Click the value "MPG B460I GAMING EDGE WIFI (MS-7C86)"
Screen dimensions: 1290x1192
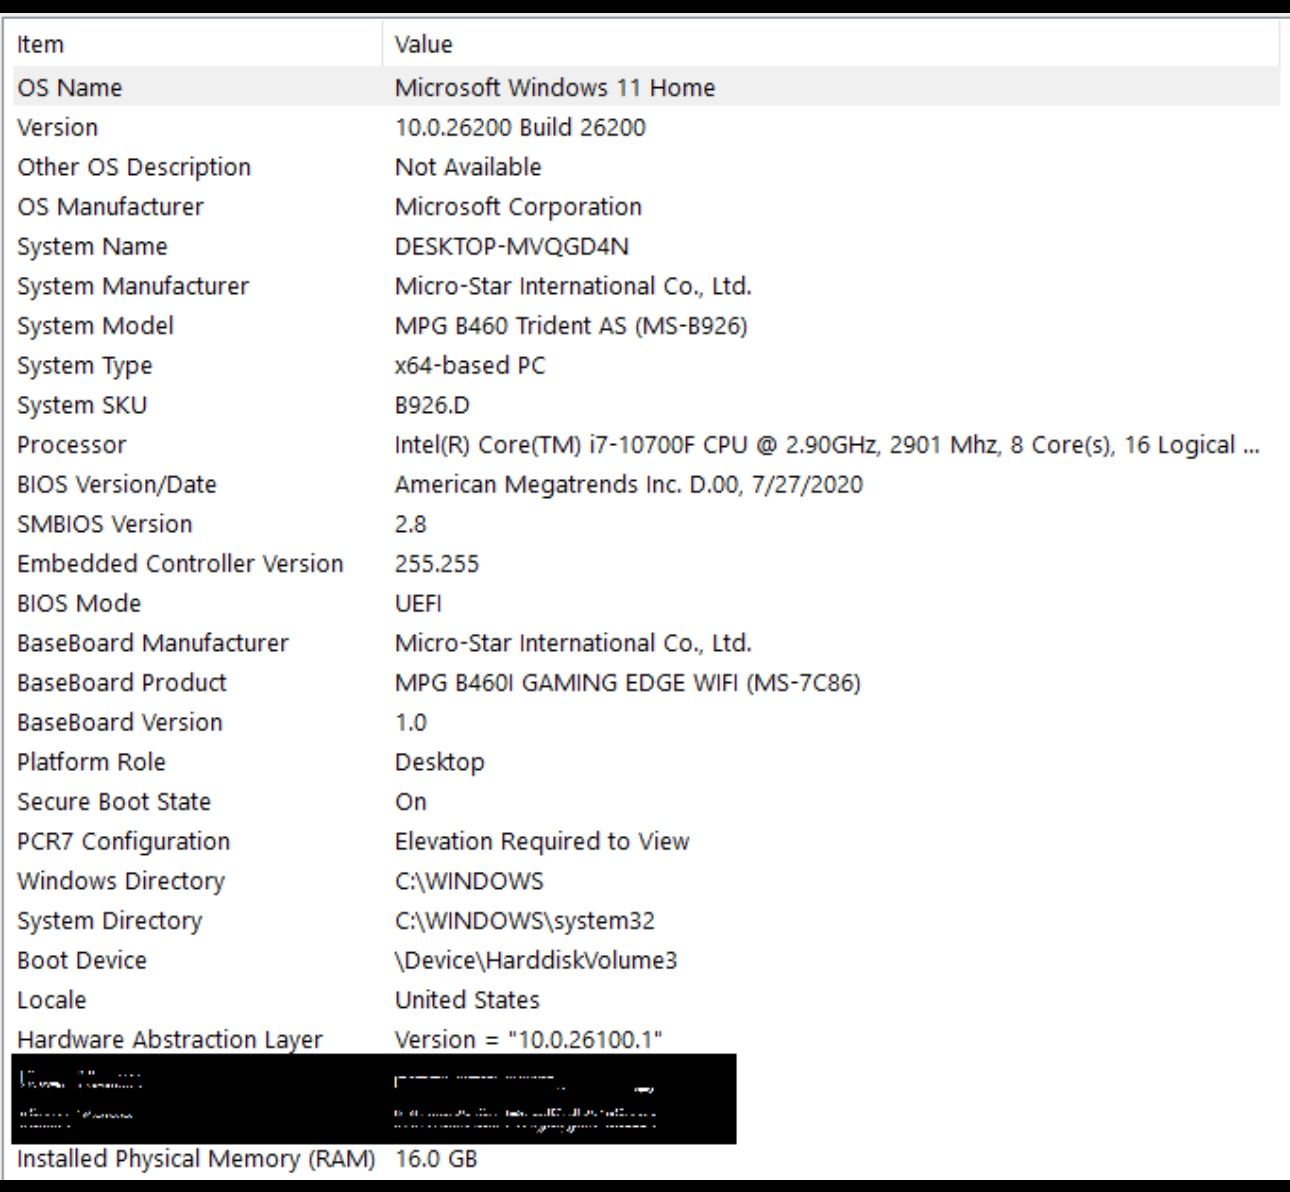pos(628,683)
